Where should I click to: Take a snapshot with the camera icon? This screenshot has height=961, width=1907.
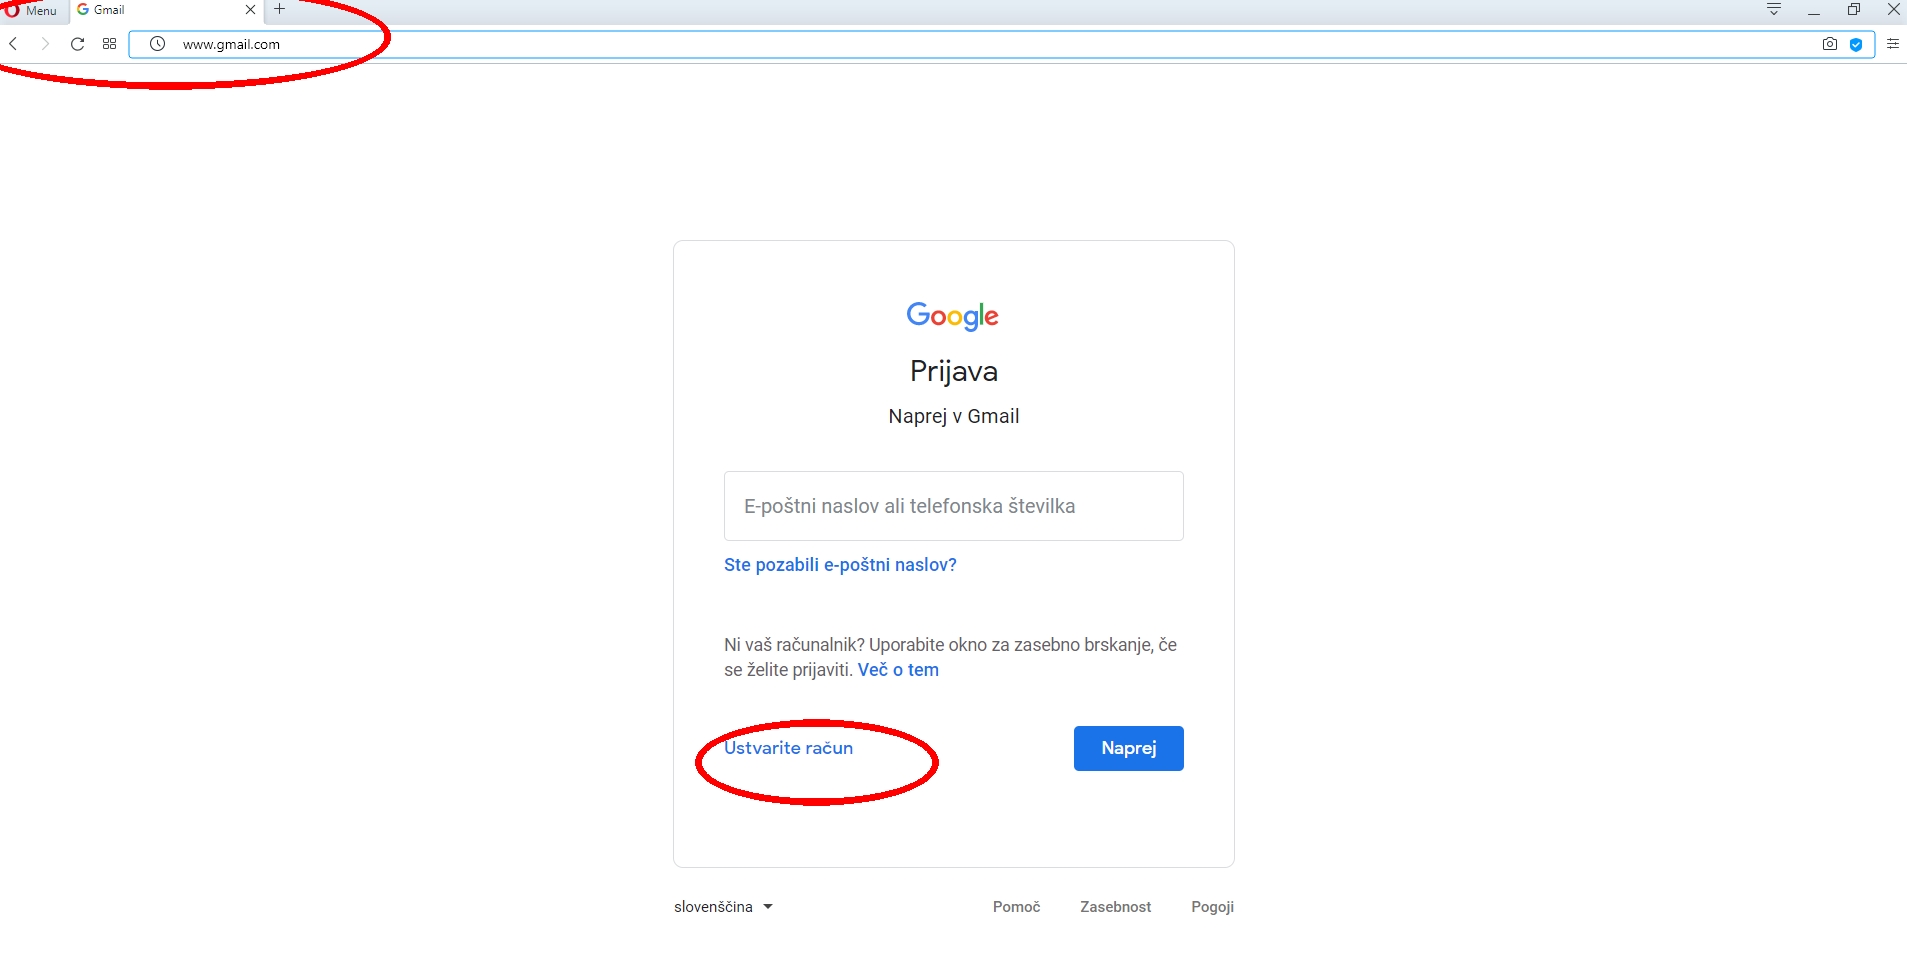tap(1829, 44)
